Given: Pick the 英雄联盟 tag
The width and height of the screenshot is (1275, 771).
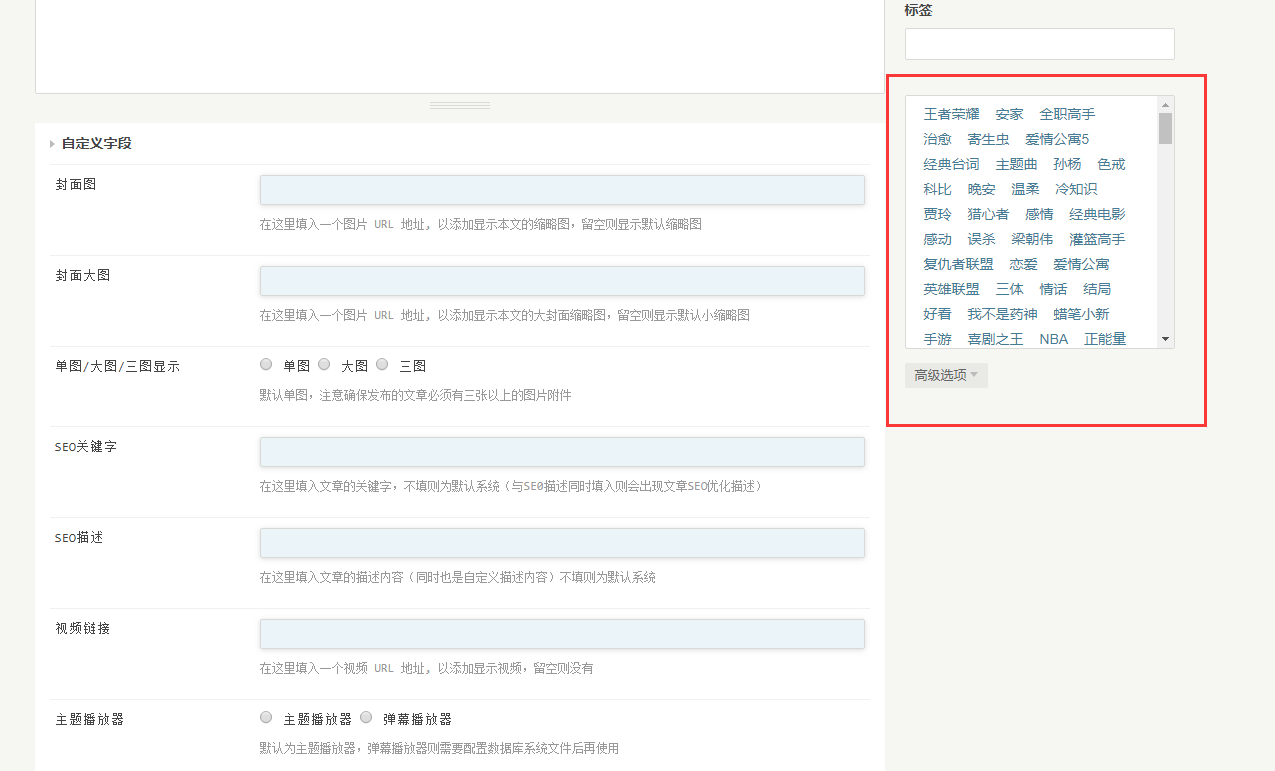Looking at the screenshot, I should (951, 289).
